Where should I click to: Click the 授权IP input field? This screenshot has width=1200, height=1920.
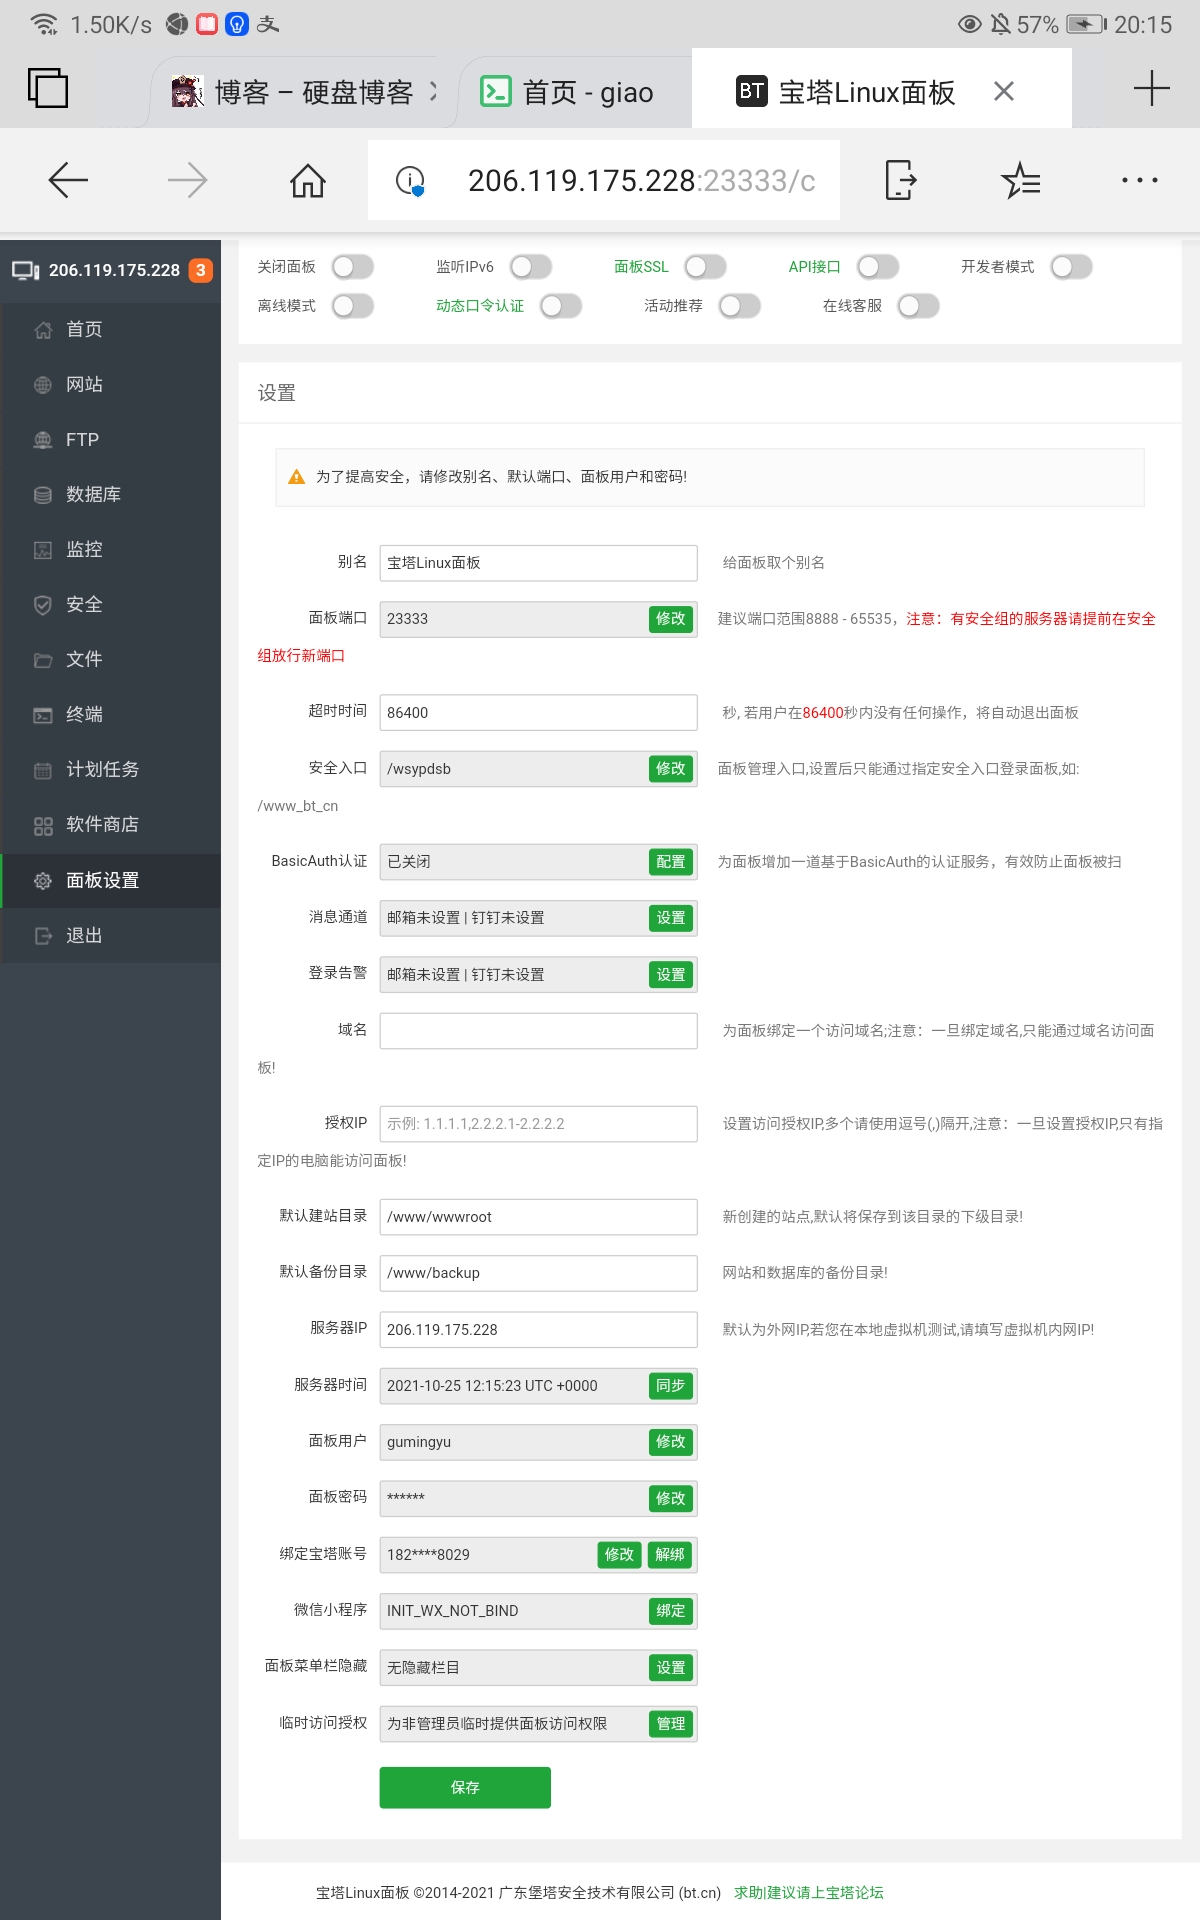pos(538,1124)
